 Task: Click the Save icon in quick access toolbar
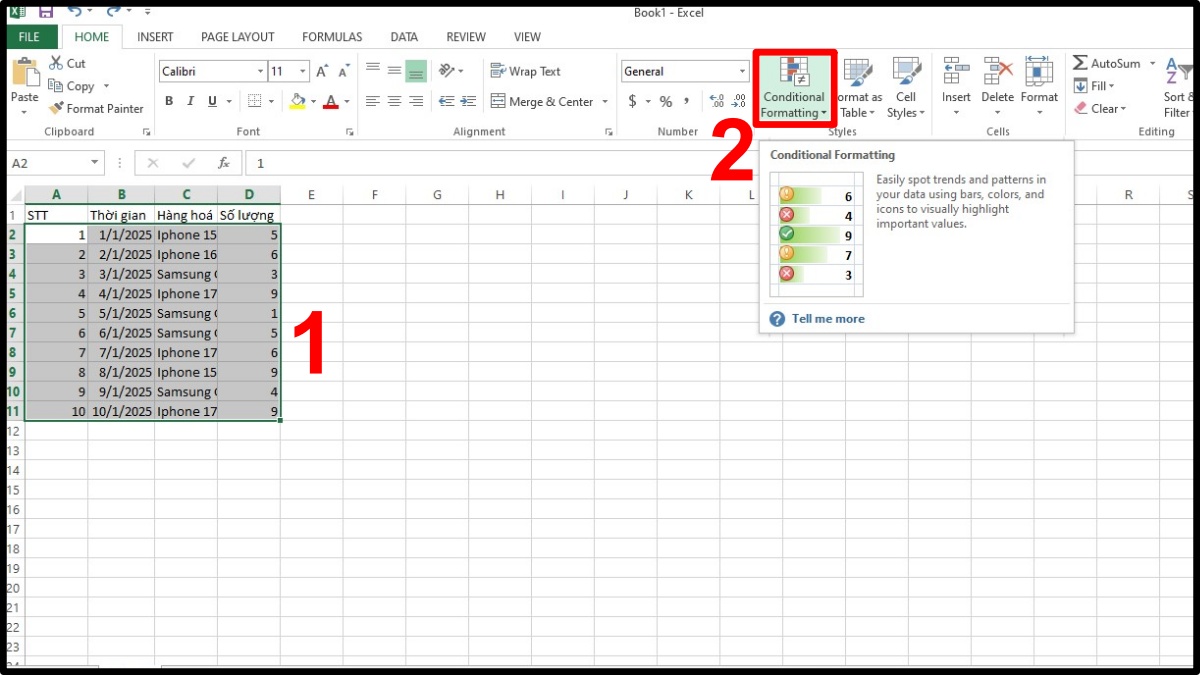click(x=46, y=12)
